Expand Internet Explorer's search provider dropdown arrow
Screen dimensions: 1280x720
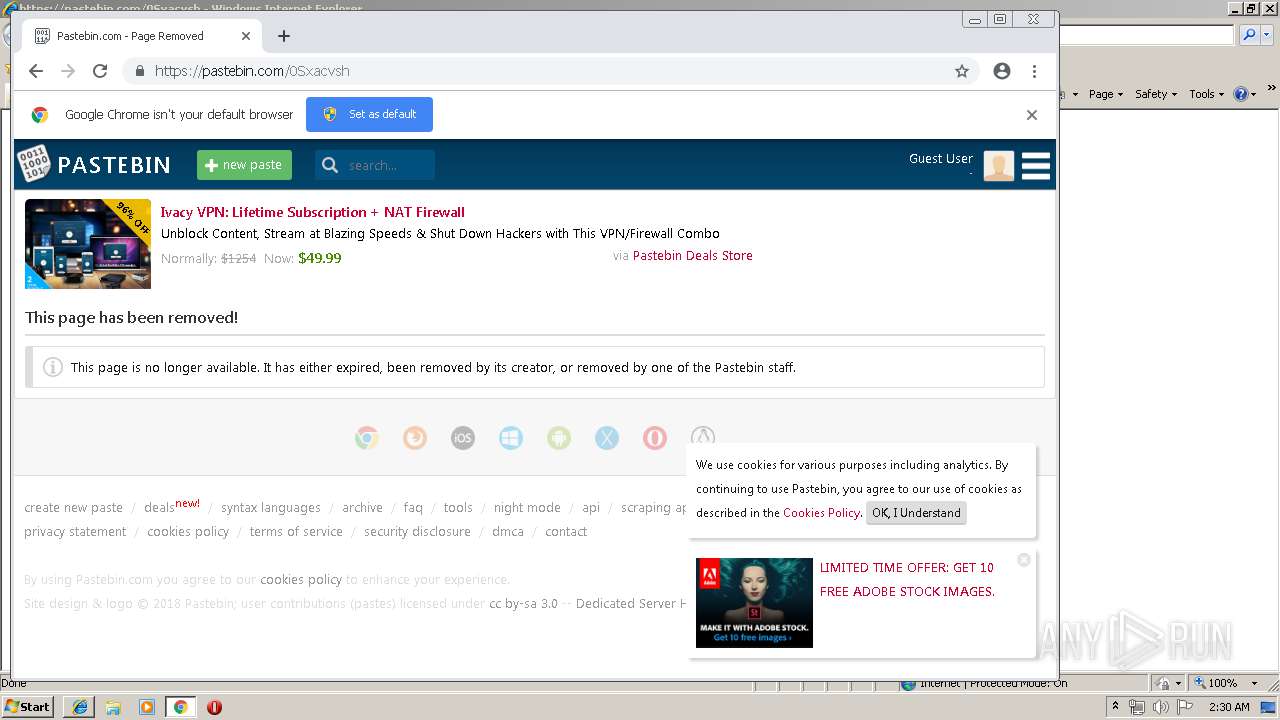(x=1265, y=35)
